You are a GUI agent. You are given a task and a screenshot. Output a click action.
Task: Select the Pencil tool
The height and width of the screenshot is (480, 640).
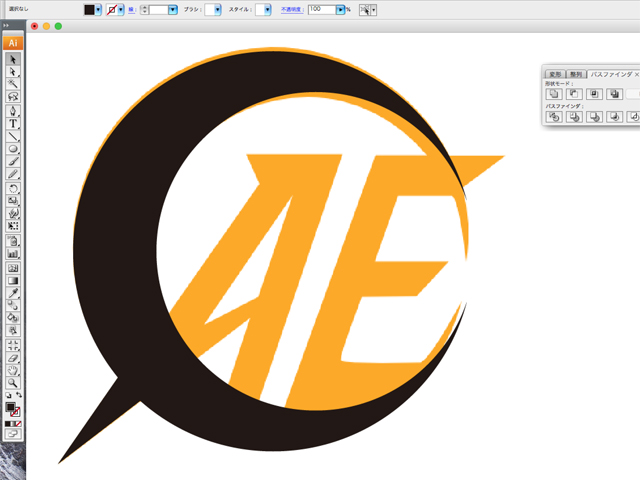(13, 174)
